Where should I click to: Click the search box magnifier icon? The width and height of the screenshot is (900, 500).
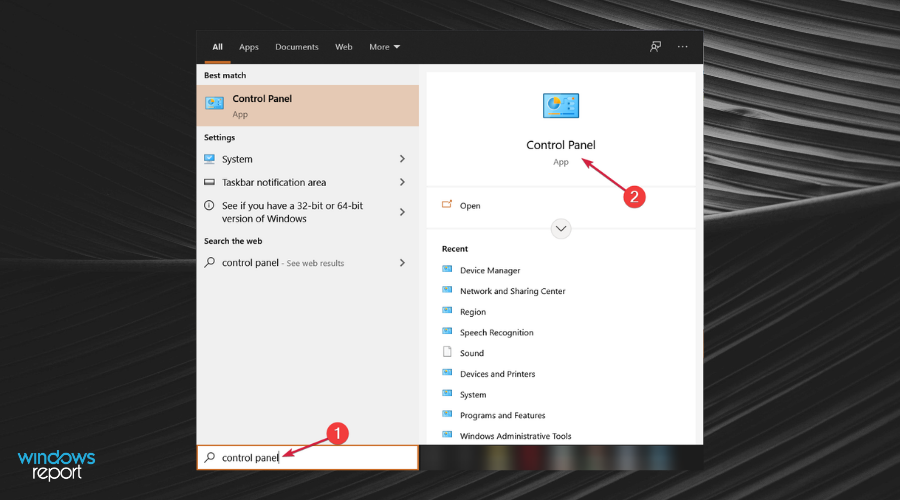pos(210,457)
